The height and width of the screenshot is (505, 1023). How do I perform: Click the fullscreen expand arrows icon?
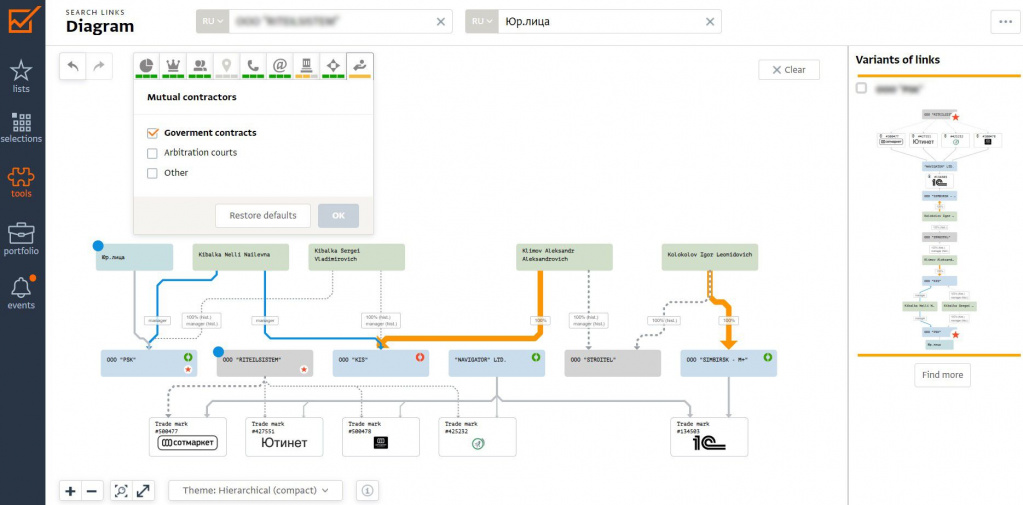(x=144, y=491)
